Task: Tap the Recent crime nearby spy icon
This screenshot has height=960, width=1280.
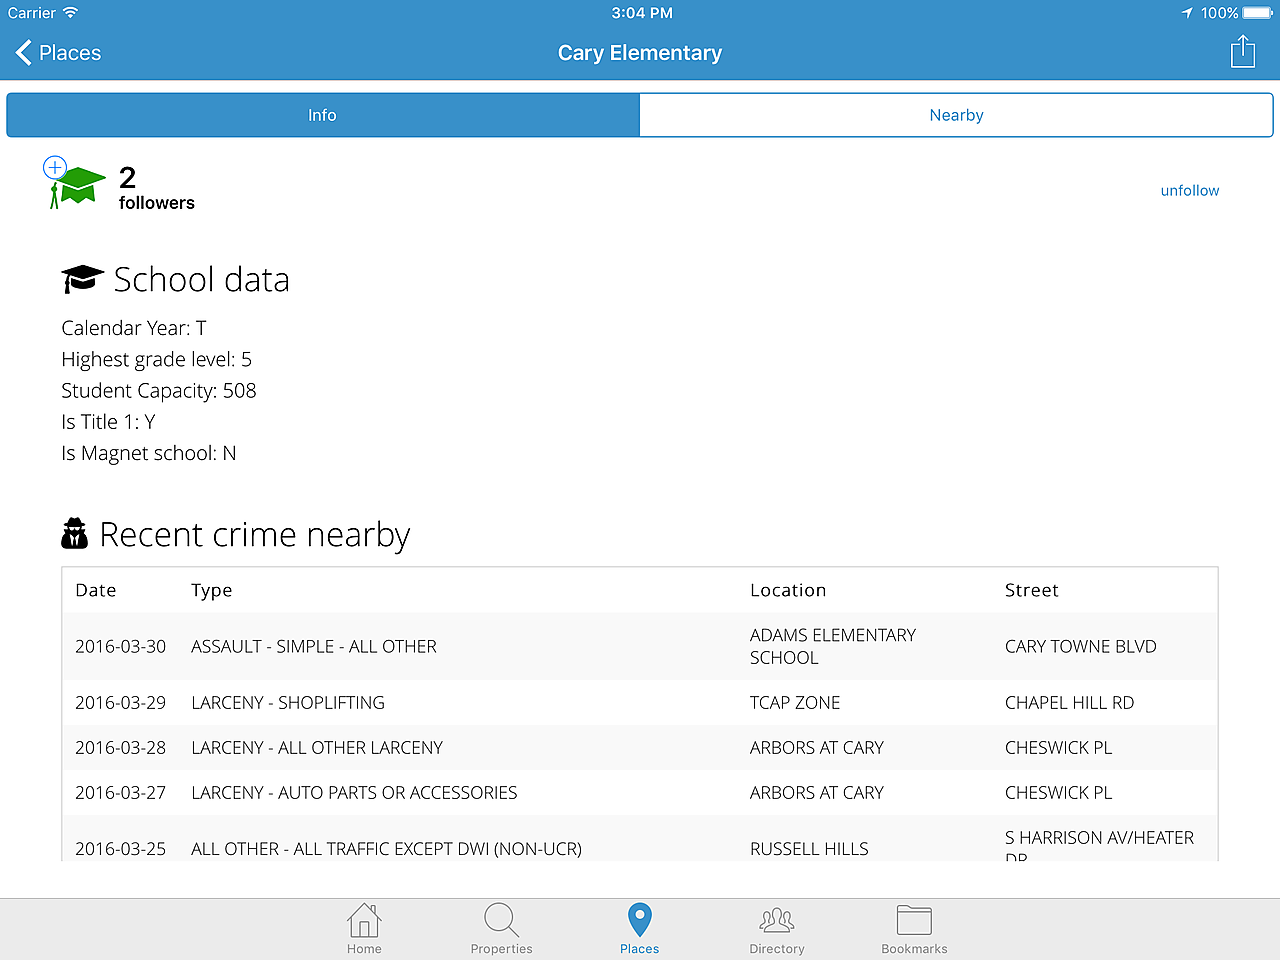Action: [x=74, y=534]
